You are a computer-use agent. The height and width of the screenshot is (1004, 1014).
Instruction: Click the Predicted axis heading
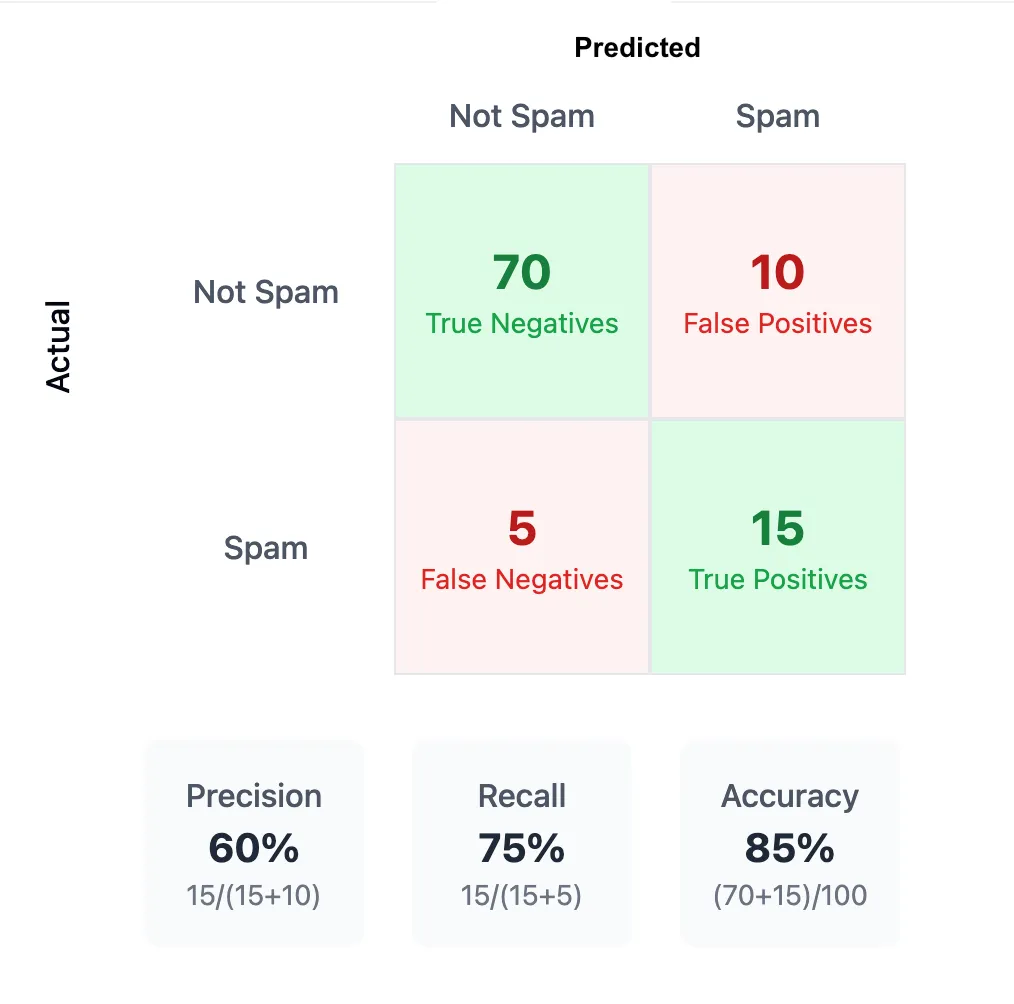pyautogui.click(x=637, y=47)
